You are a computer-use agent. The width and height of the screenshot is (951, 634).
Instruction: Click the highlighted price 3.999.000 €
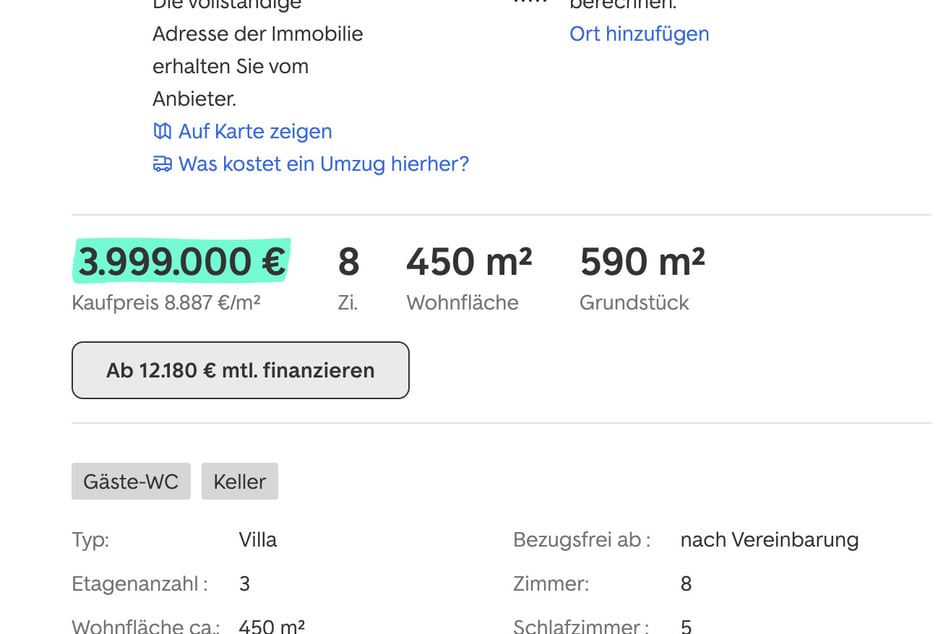181,262
